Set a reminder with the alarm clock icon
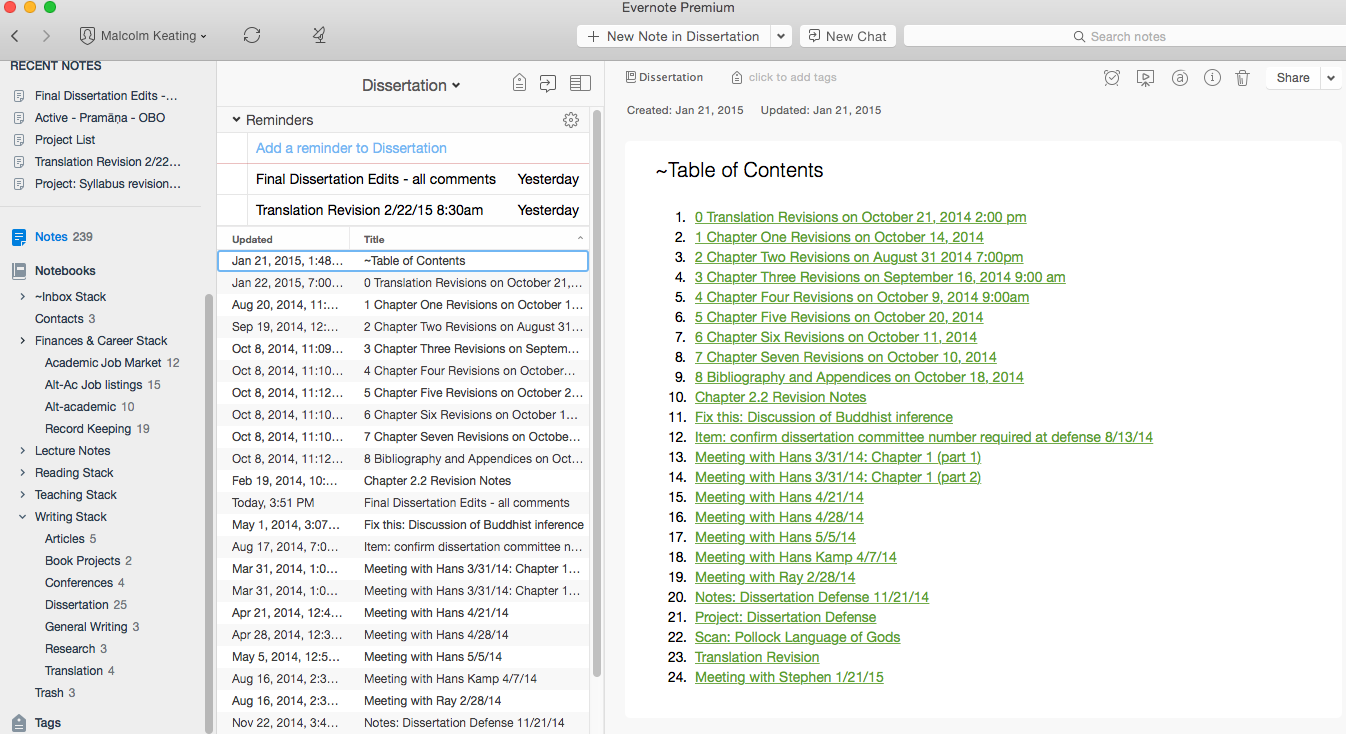This screenshot has width=1346, height=734. click(1112, 78)
